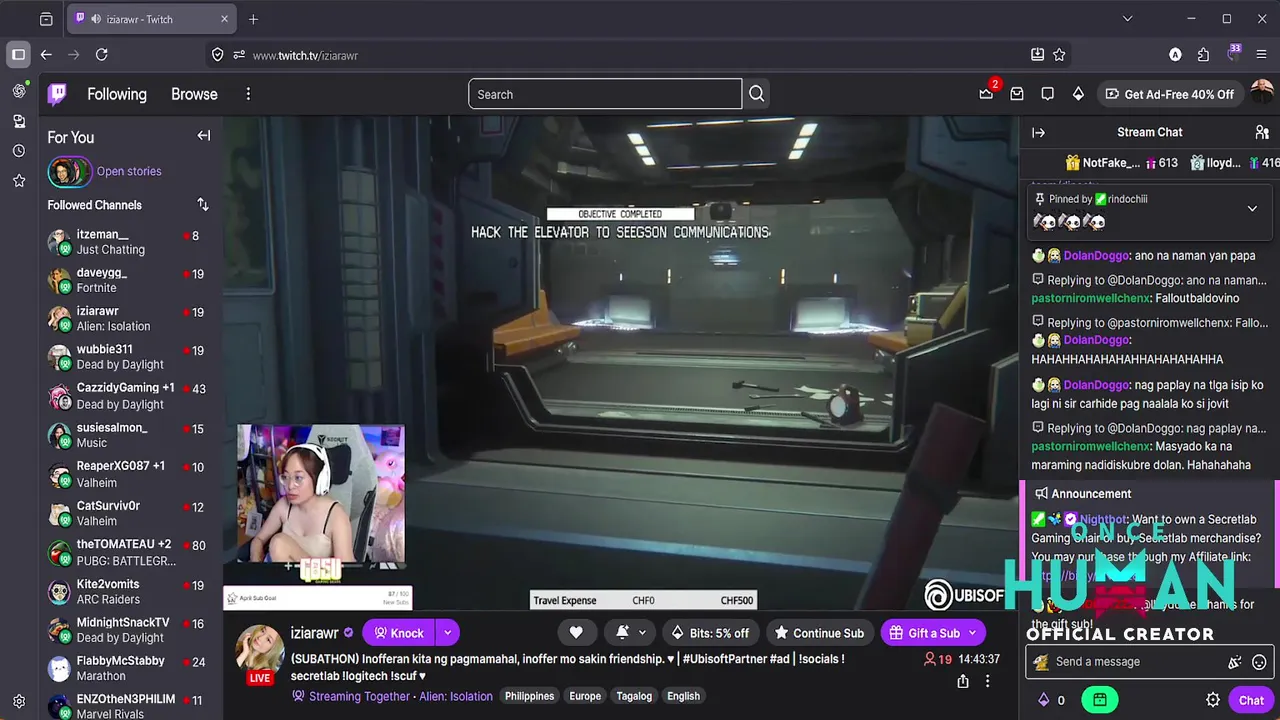
Task: Open Prime loot crown icon
Action: 986,94
